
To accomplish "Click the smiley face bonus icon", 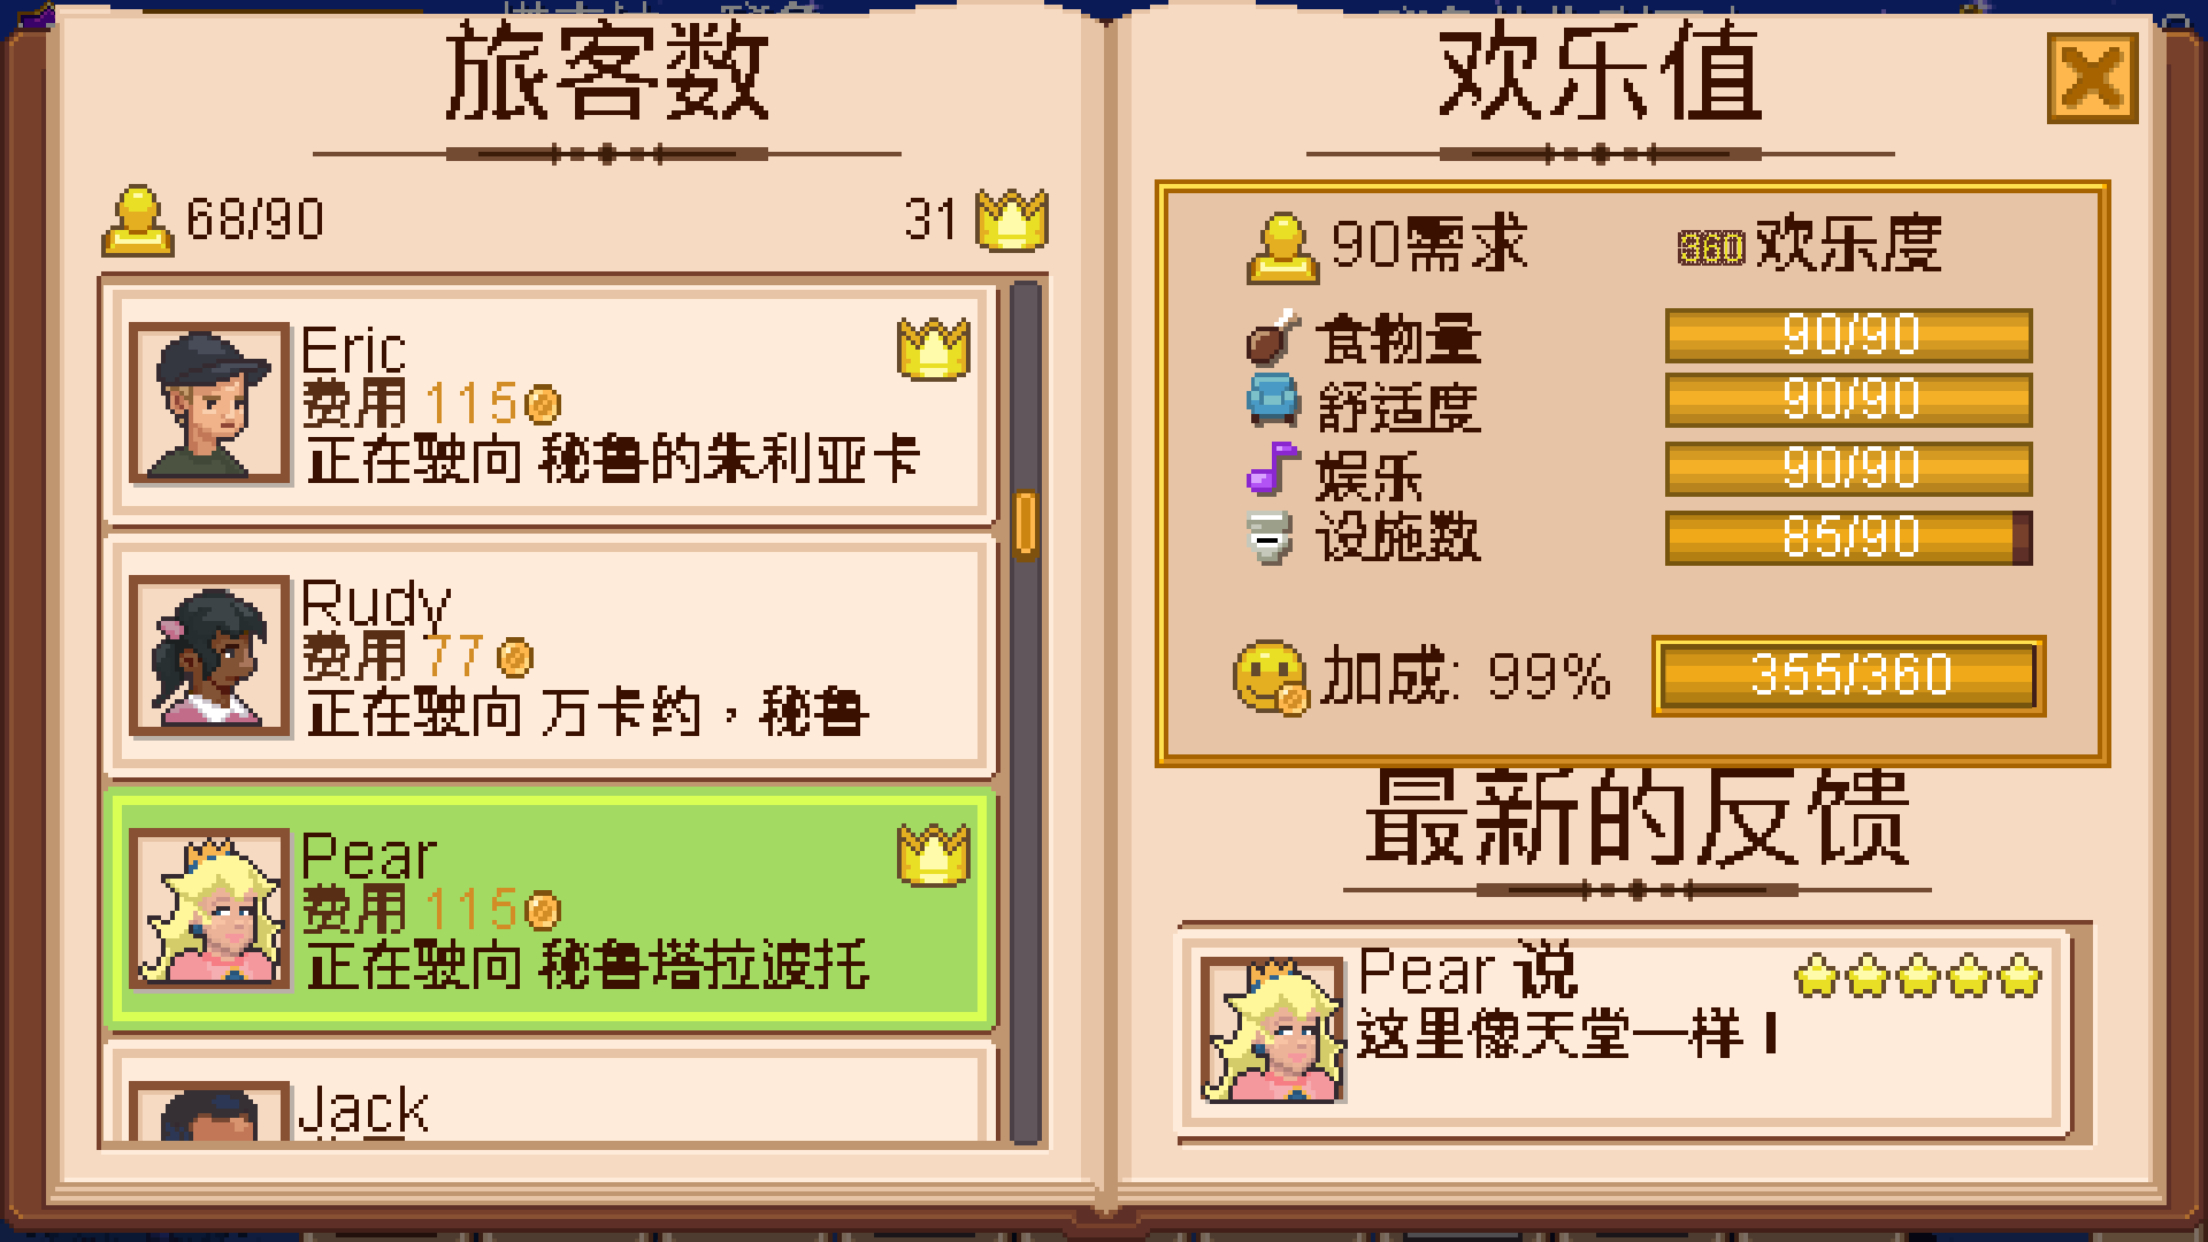I will point(1270,677).
